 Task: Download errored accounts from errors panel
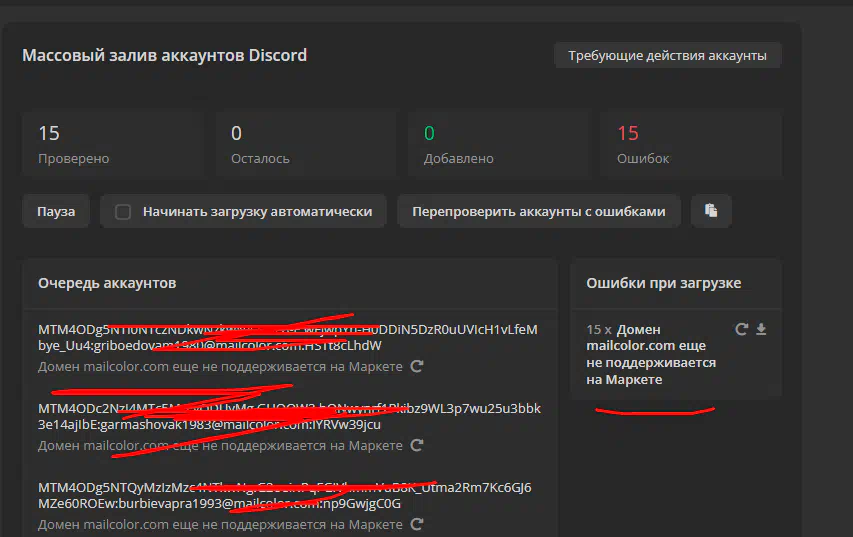[x=761, y=329]
